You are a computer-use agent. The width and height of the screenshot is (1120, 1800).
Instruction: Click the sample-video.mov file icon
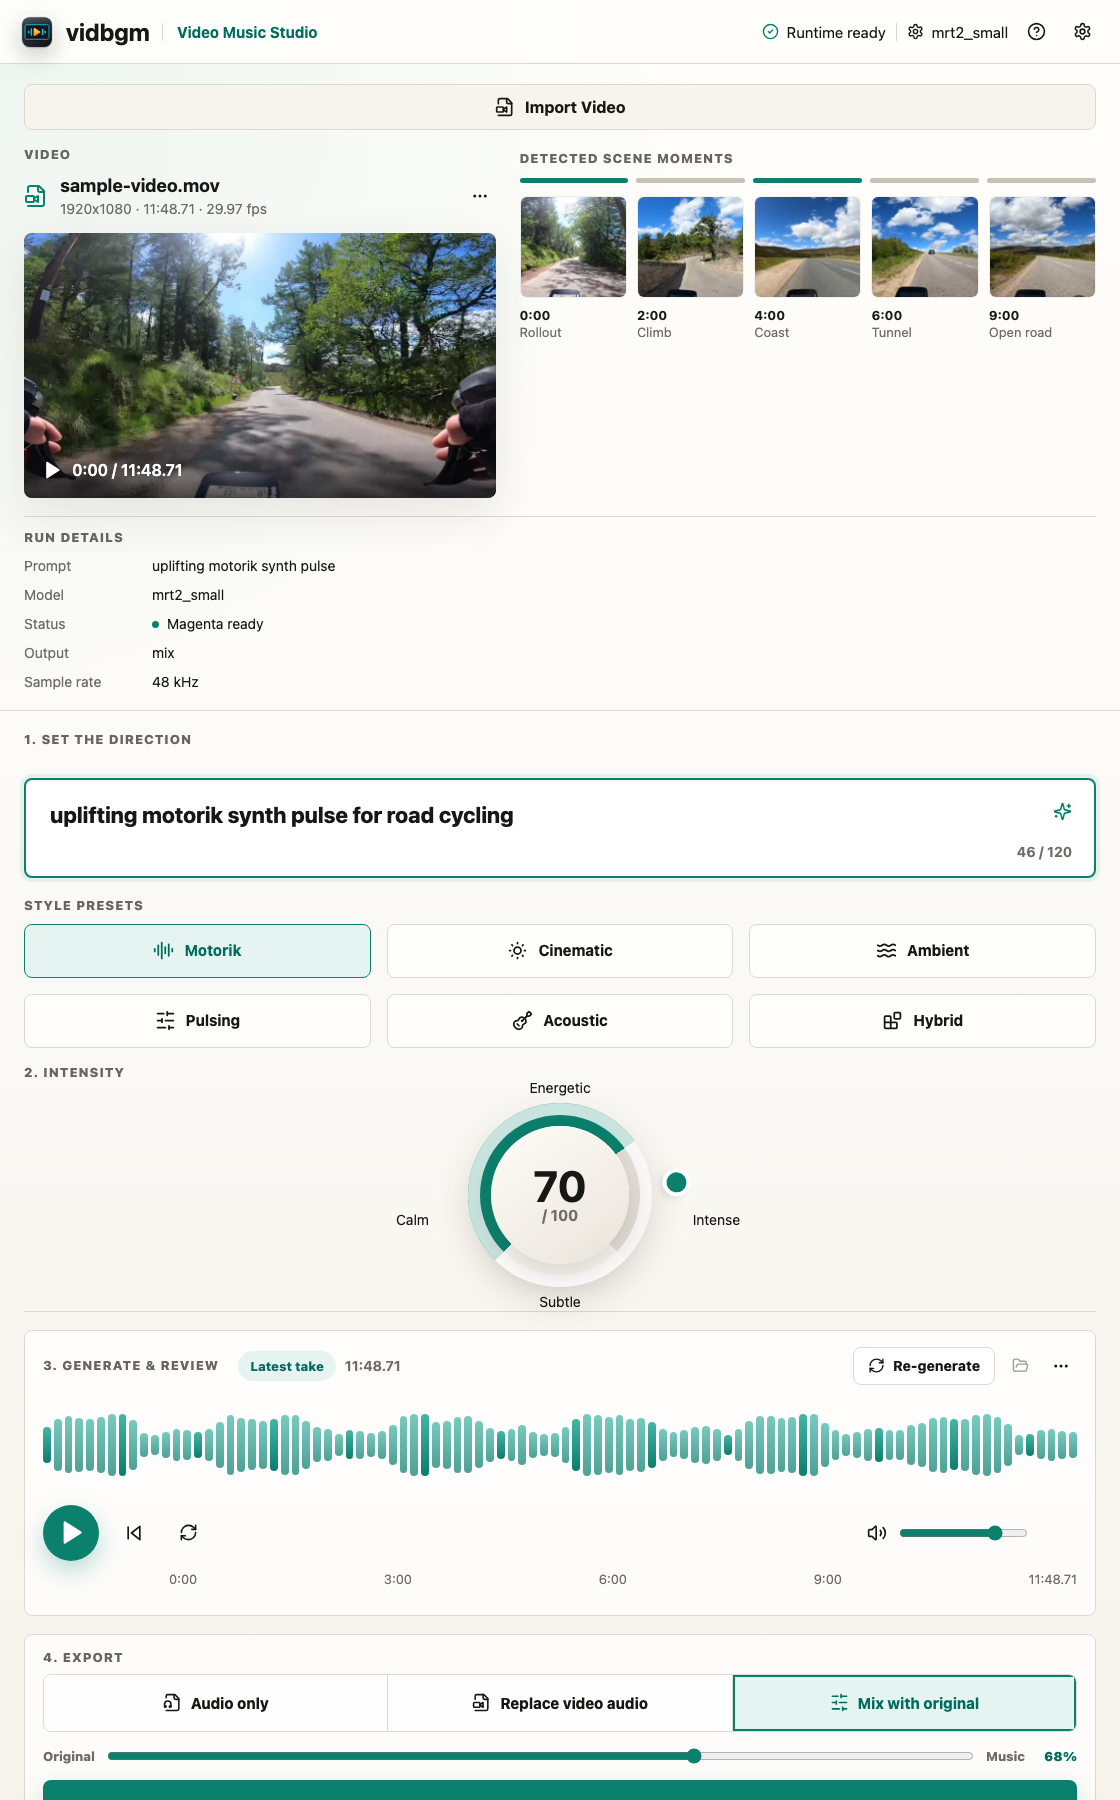[35, 196]
